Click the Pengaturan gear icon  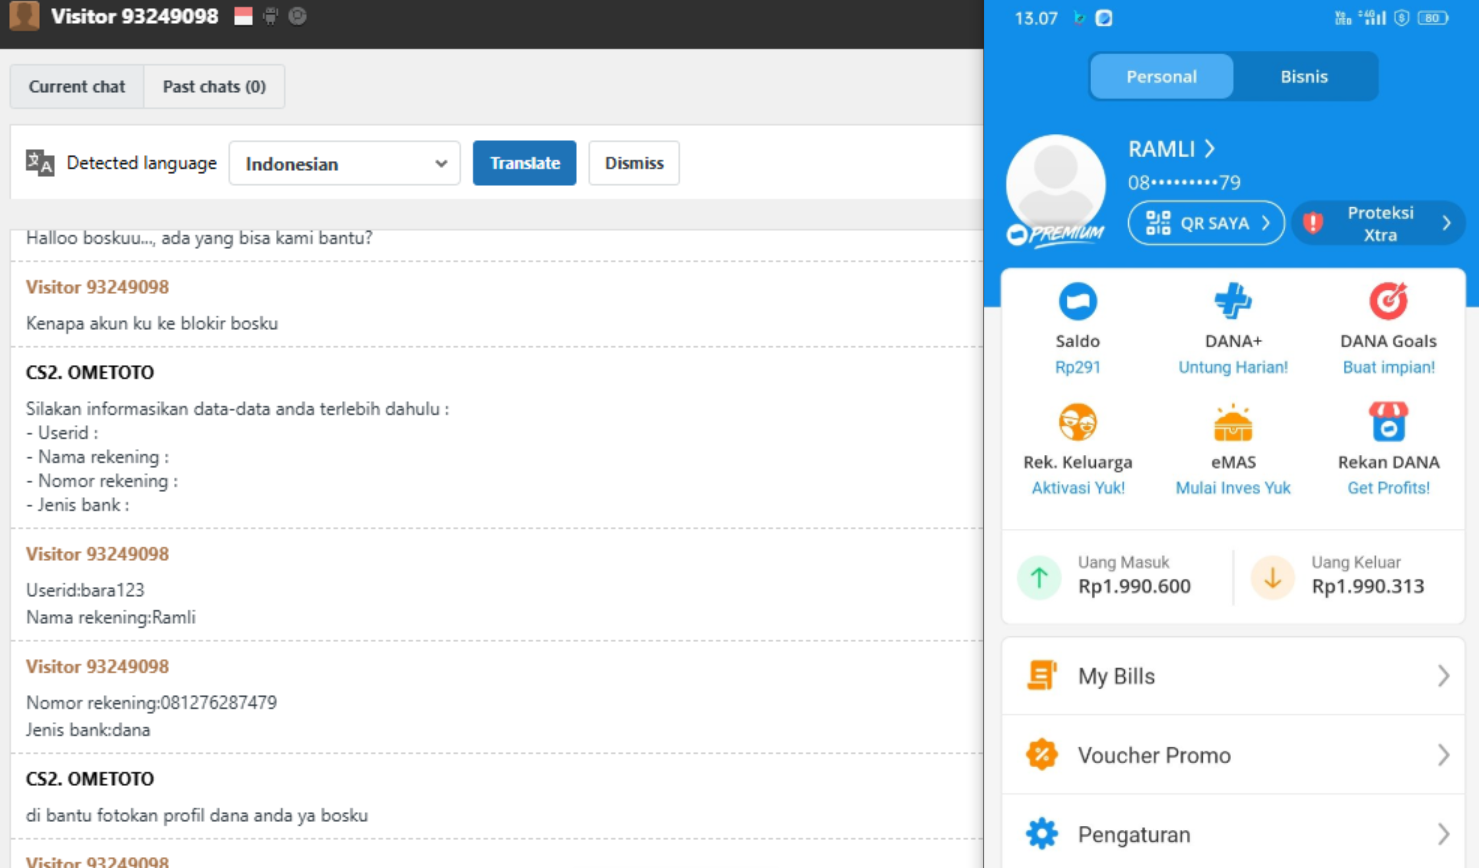coord(1041,834)
